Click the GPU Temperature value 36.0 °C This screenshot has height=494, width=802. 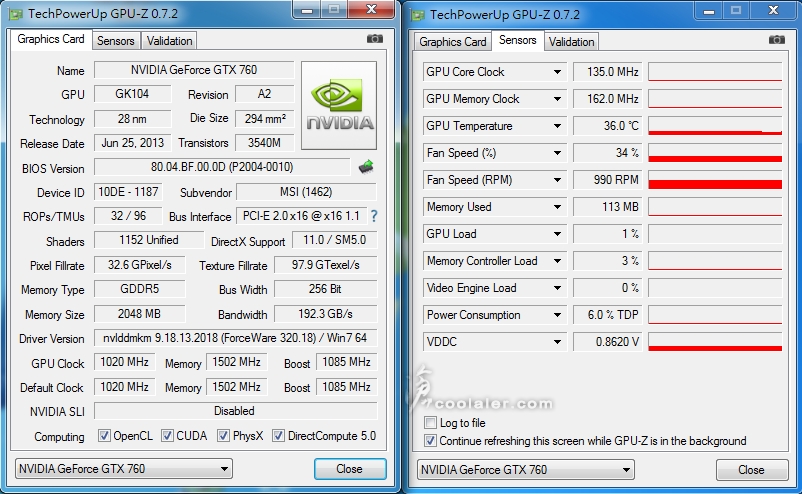(x=608, y=126)
